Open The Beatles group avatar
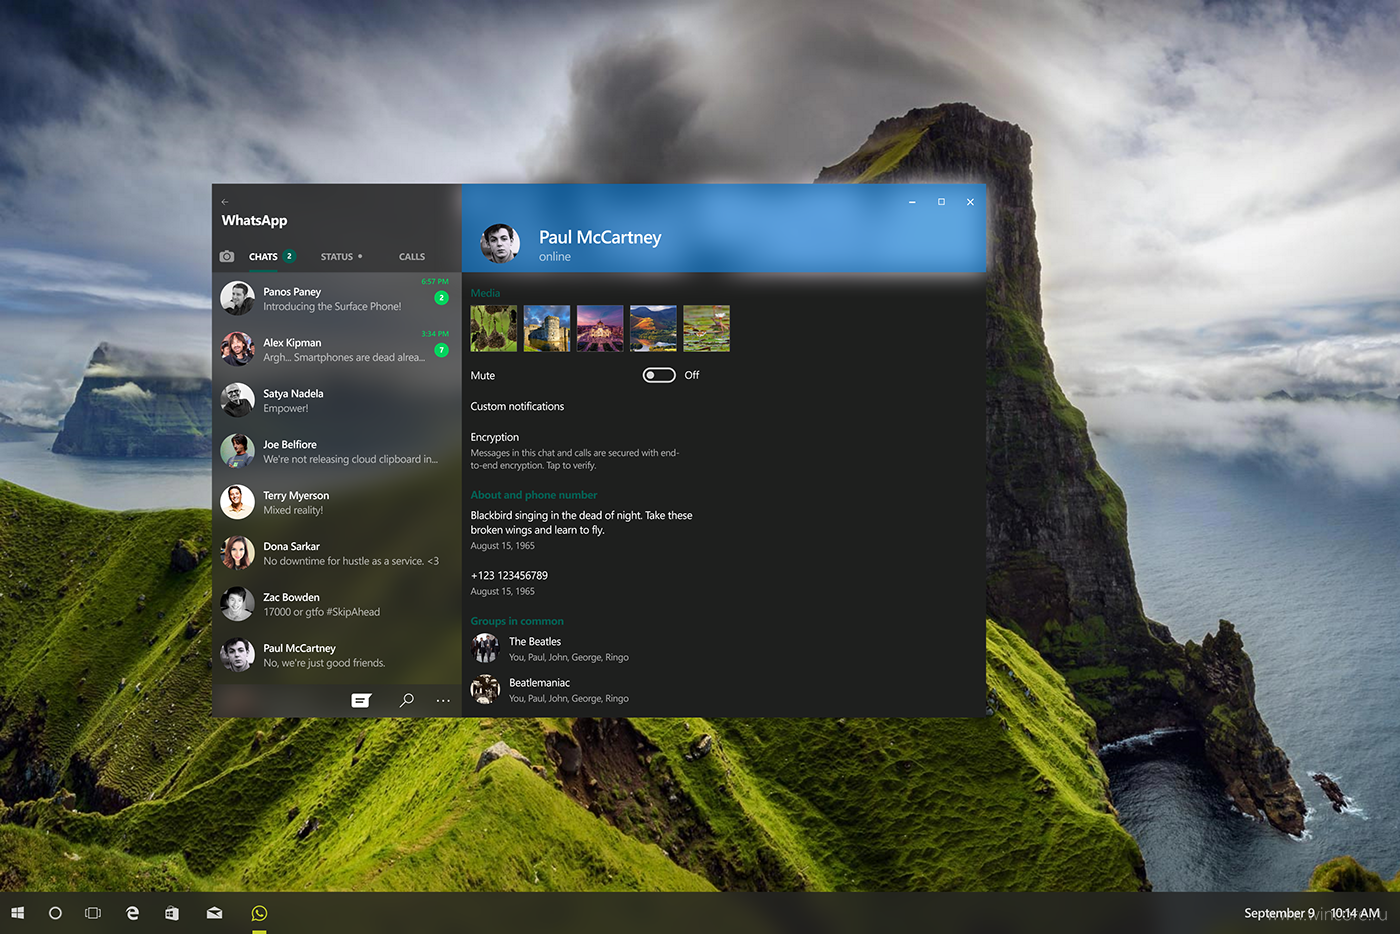The width and height of the screenshot is (1400, 934). click(x=486, y=648)
